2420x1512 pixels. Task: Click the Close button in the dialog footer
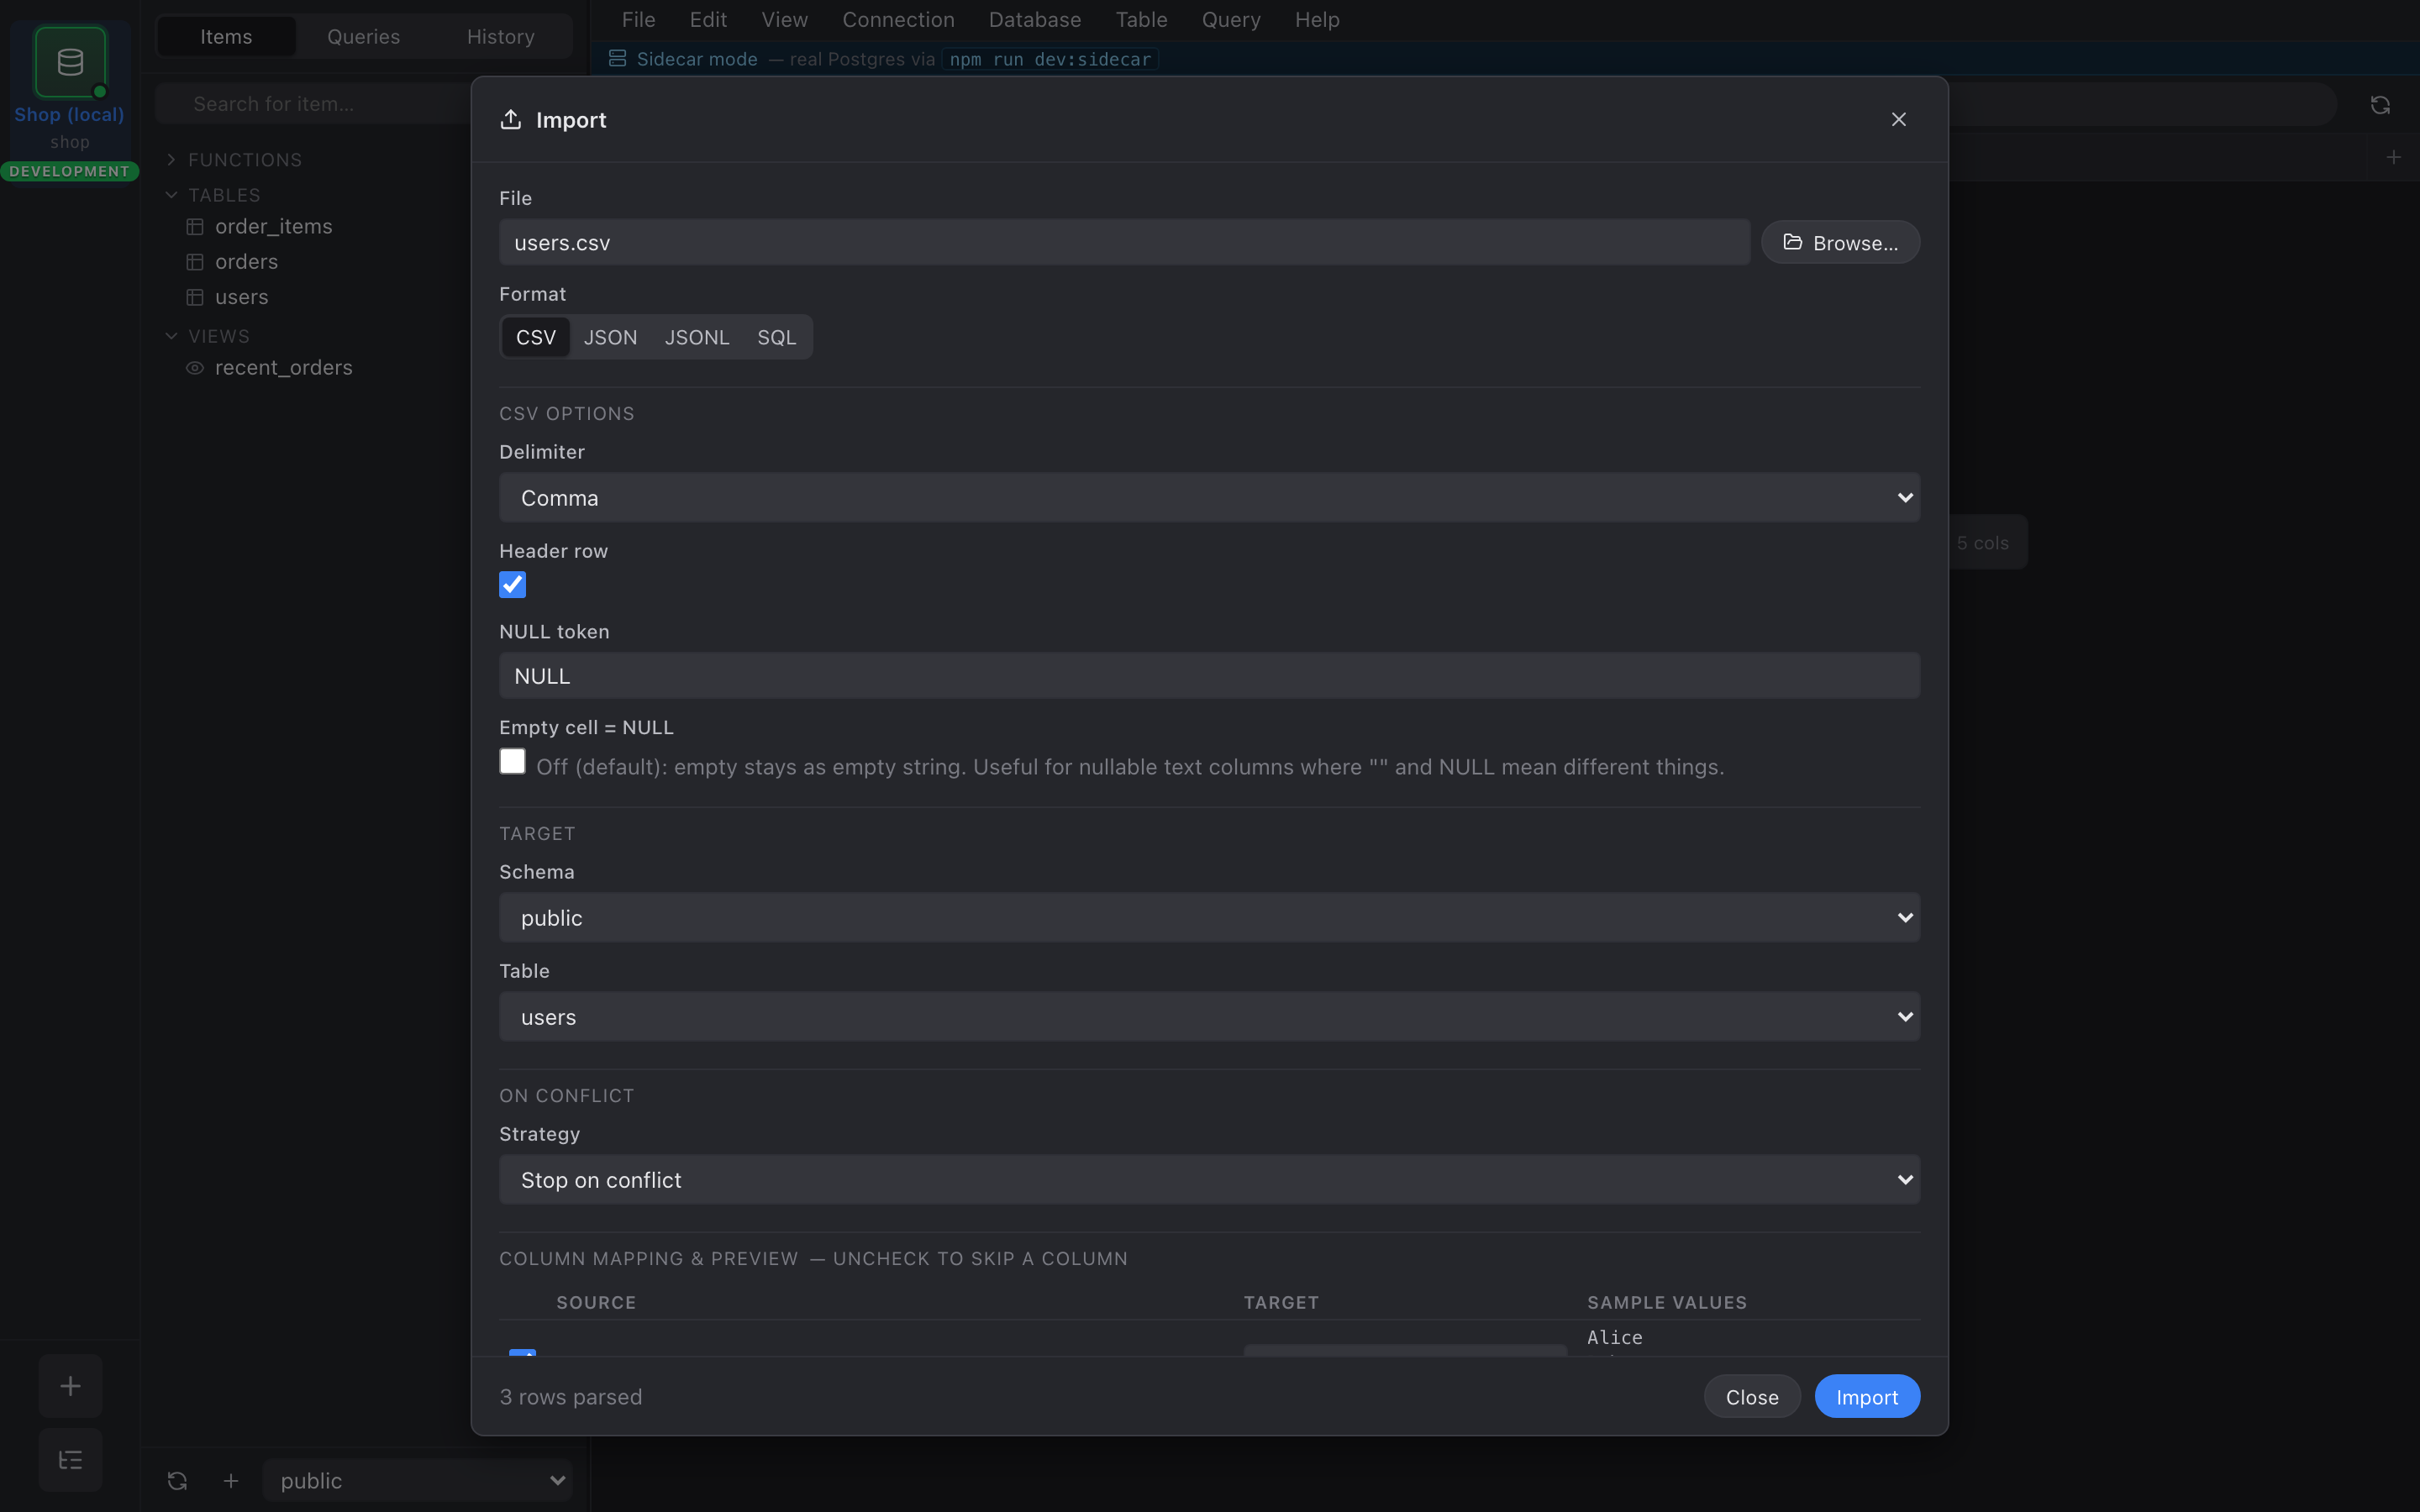coord(1752,1397)
